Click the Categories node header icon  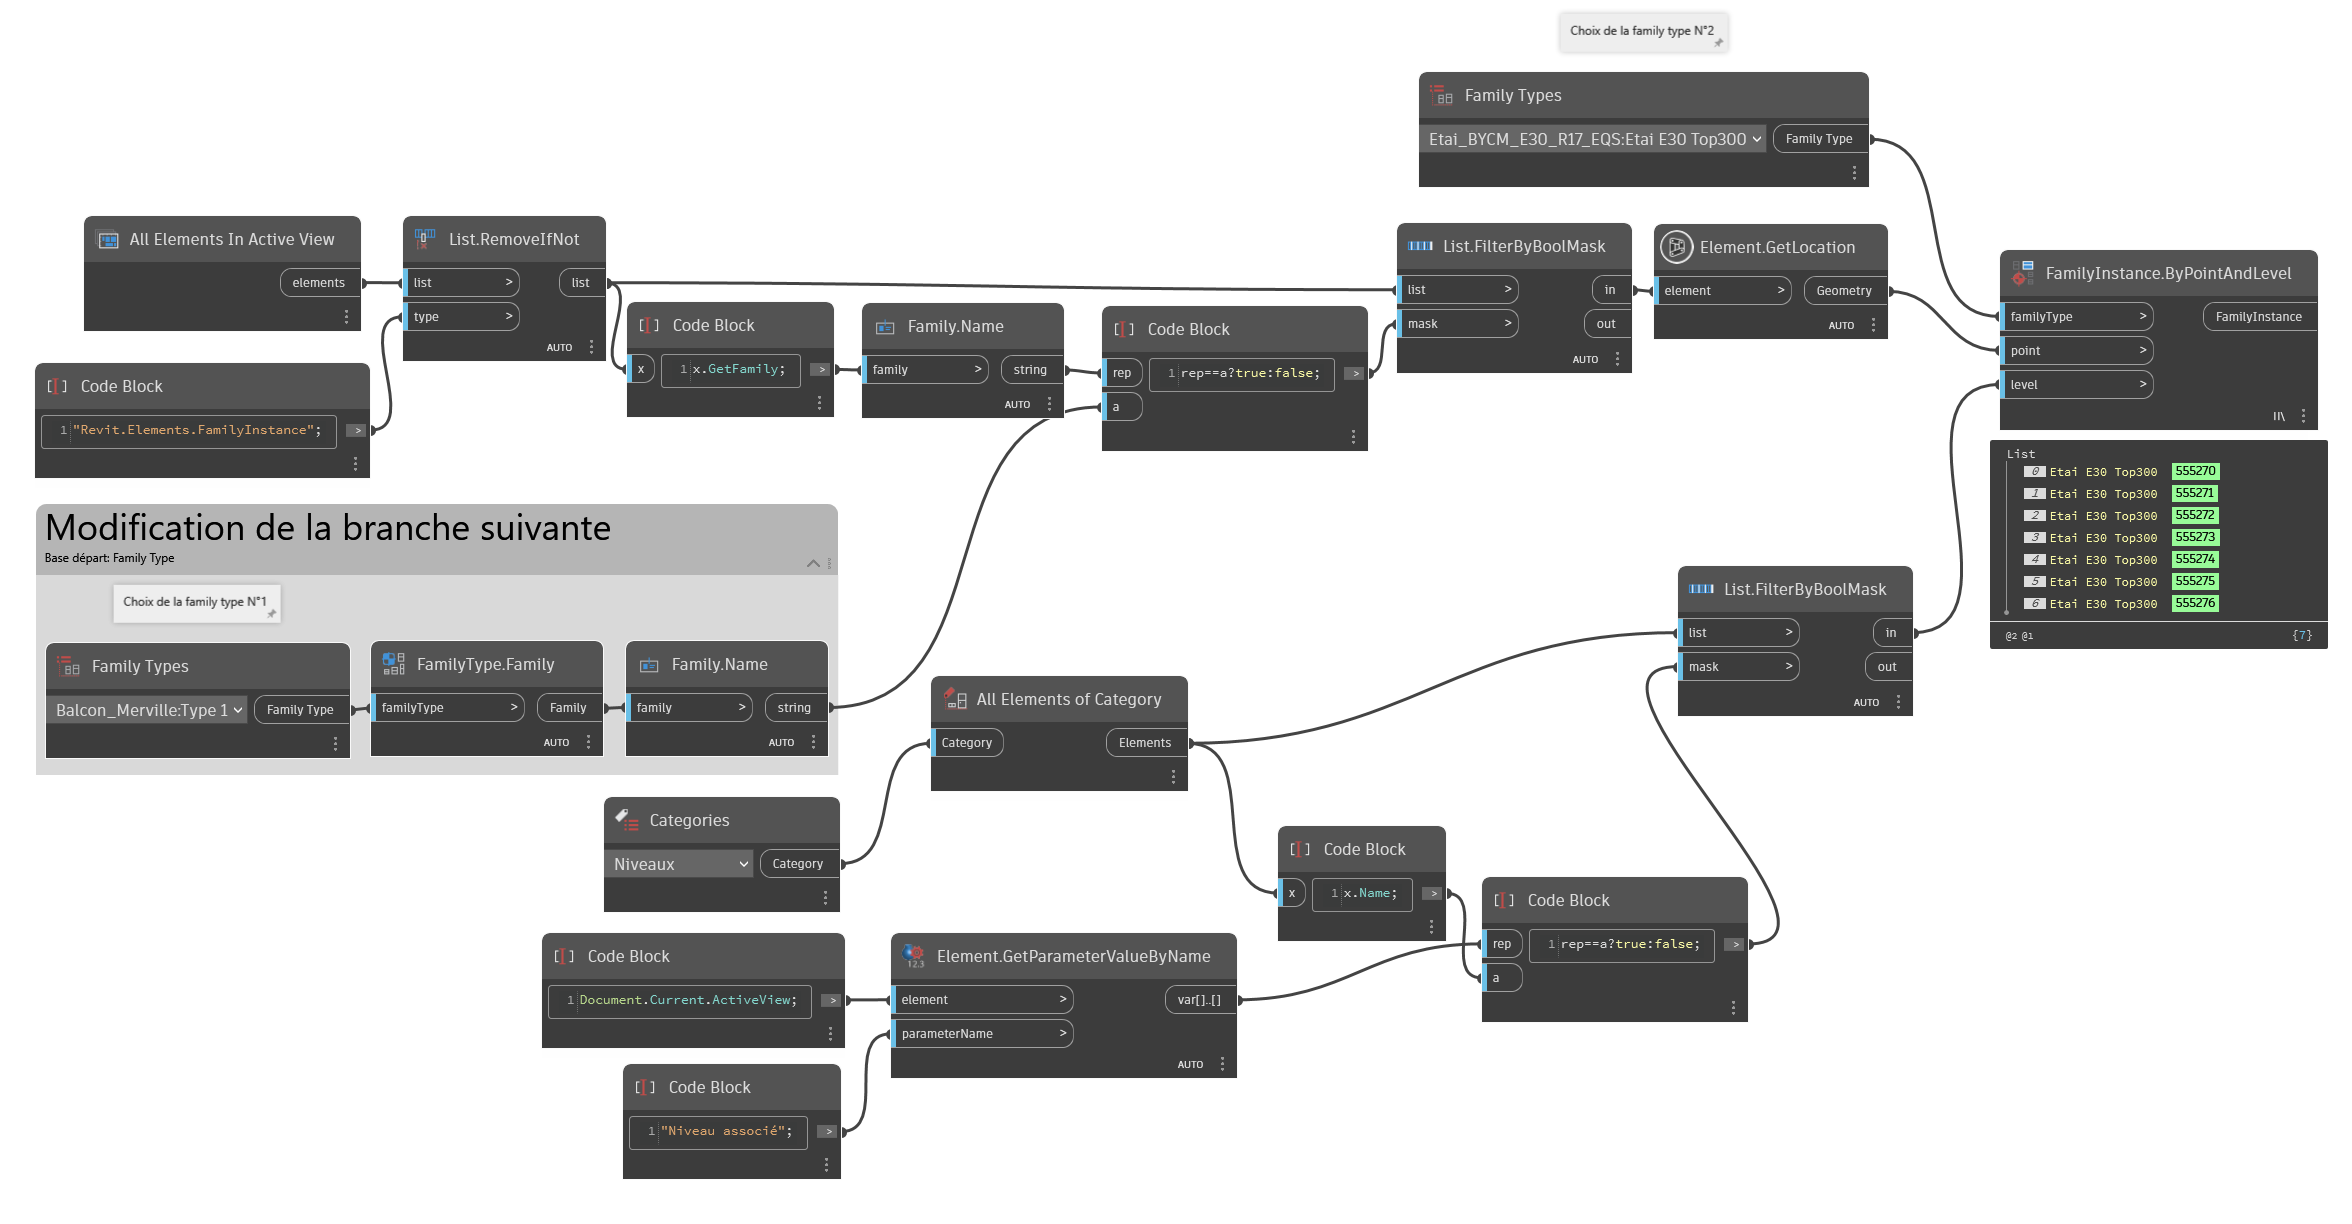click(627, 820)
